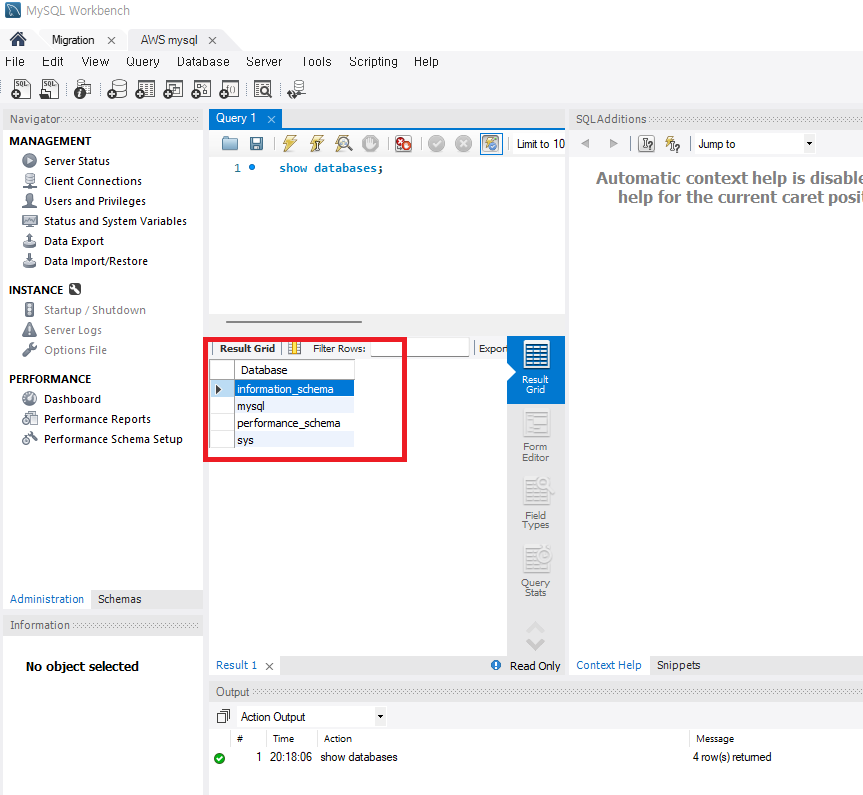Switch to Administration navigator tab
This screenshot has height=795, width=863.
[x=47, y=599]
